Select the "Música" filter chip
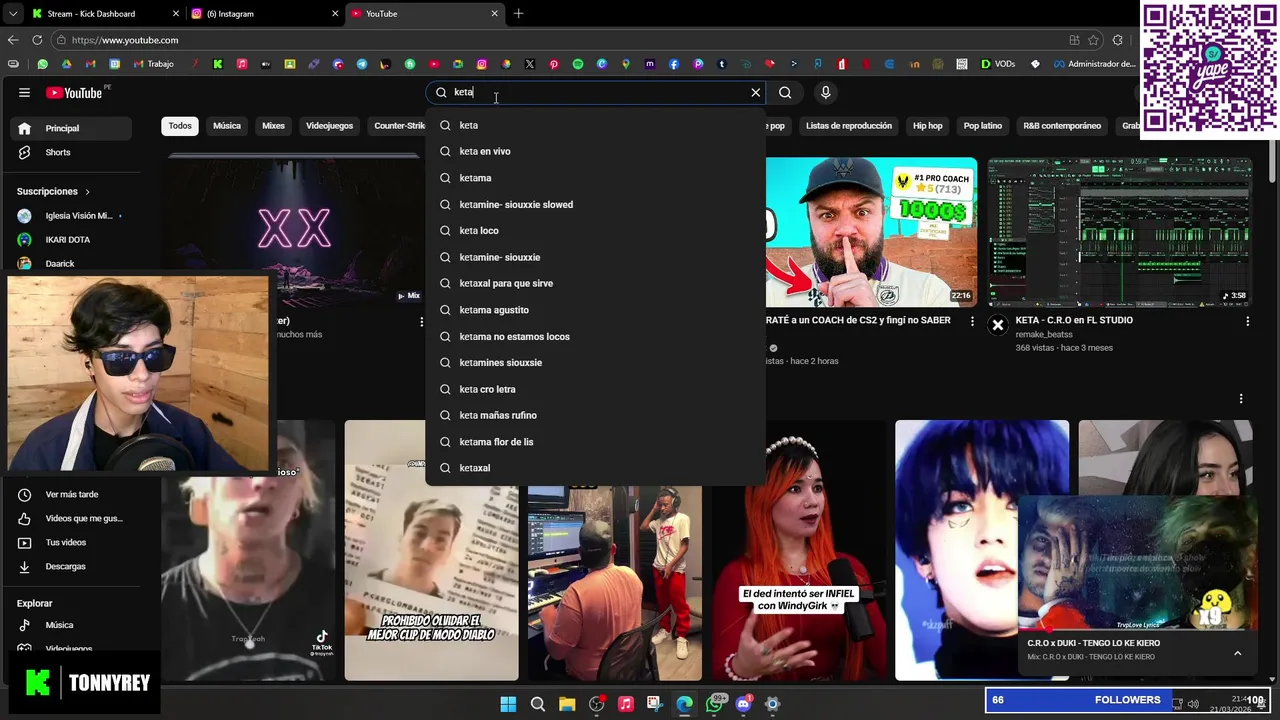 click(227, 126)
